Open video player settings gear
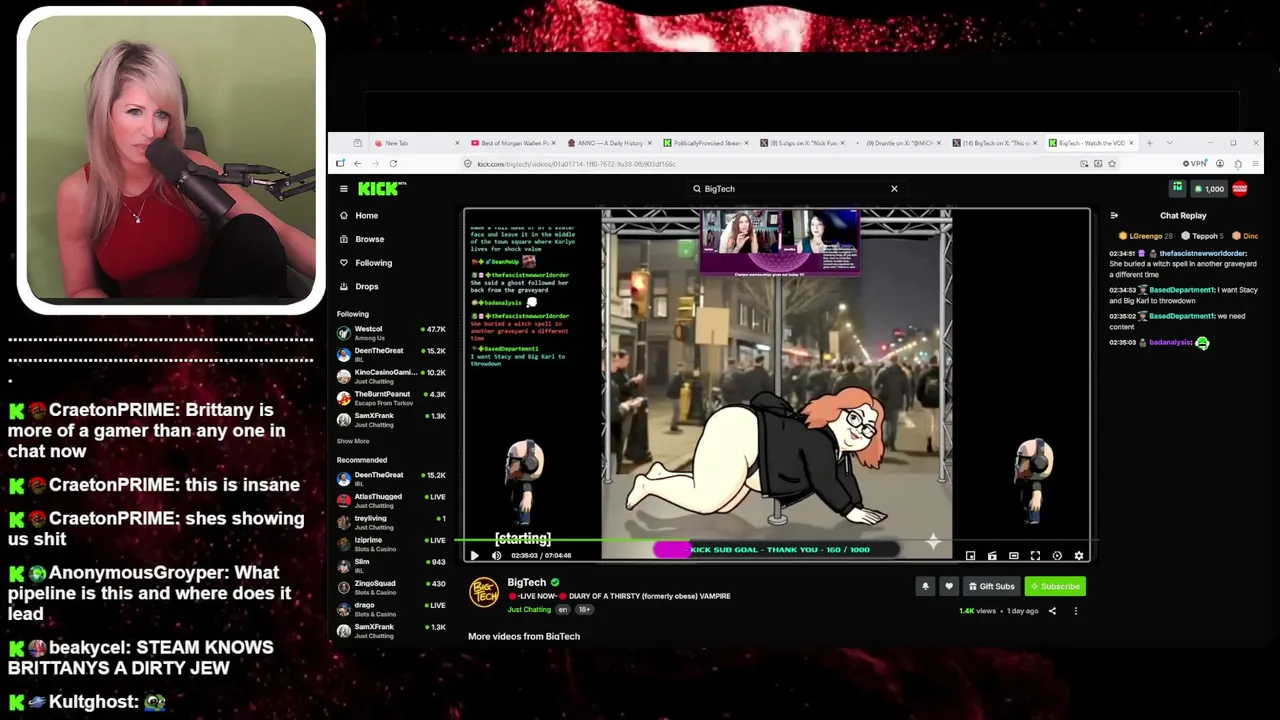 point(1079,556)
